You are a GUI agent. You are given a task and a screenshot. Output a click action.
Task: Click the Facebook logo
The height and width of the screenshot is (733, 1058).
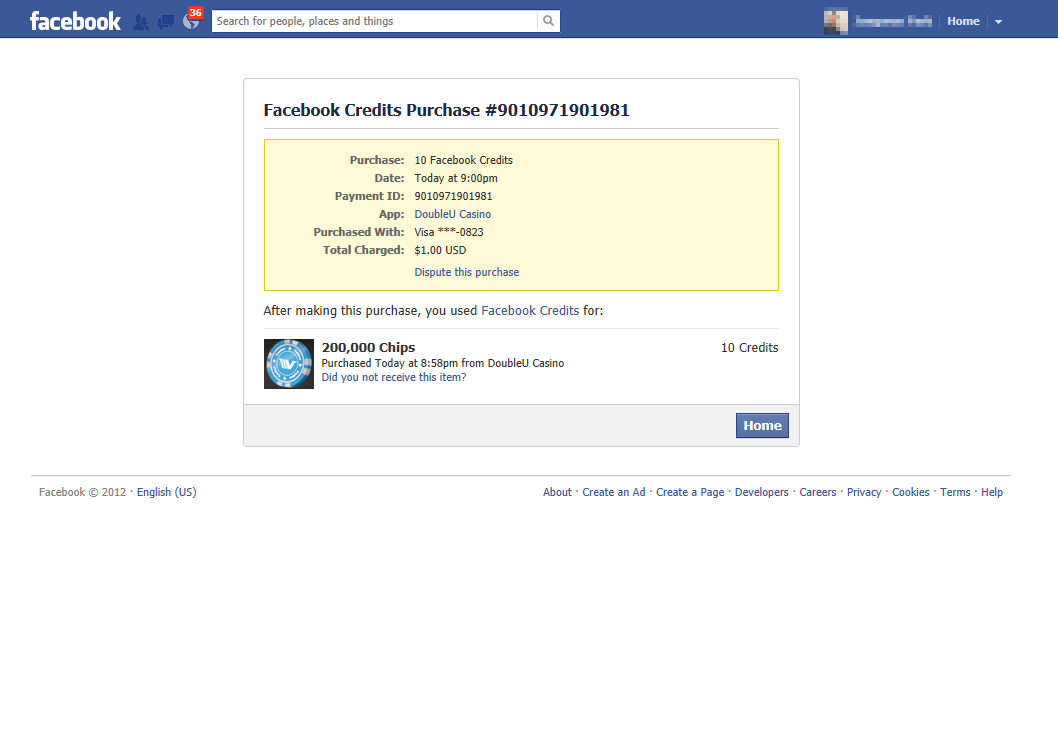click(x=76, y=21)
